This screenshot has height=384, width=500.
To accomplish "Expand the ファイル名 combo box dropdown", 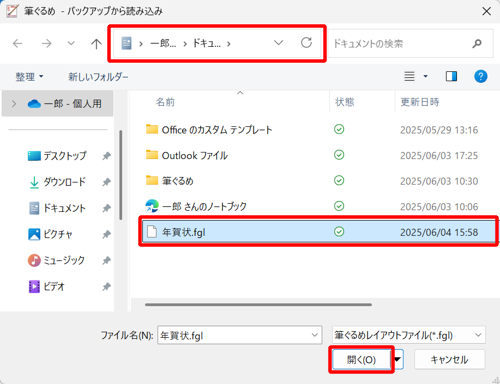I will pos(314,335).
